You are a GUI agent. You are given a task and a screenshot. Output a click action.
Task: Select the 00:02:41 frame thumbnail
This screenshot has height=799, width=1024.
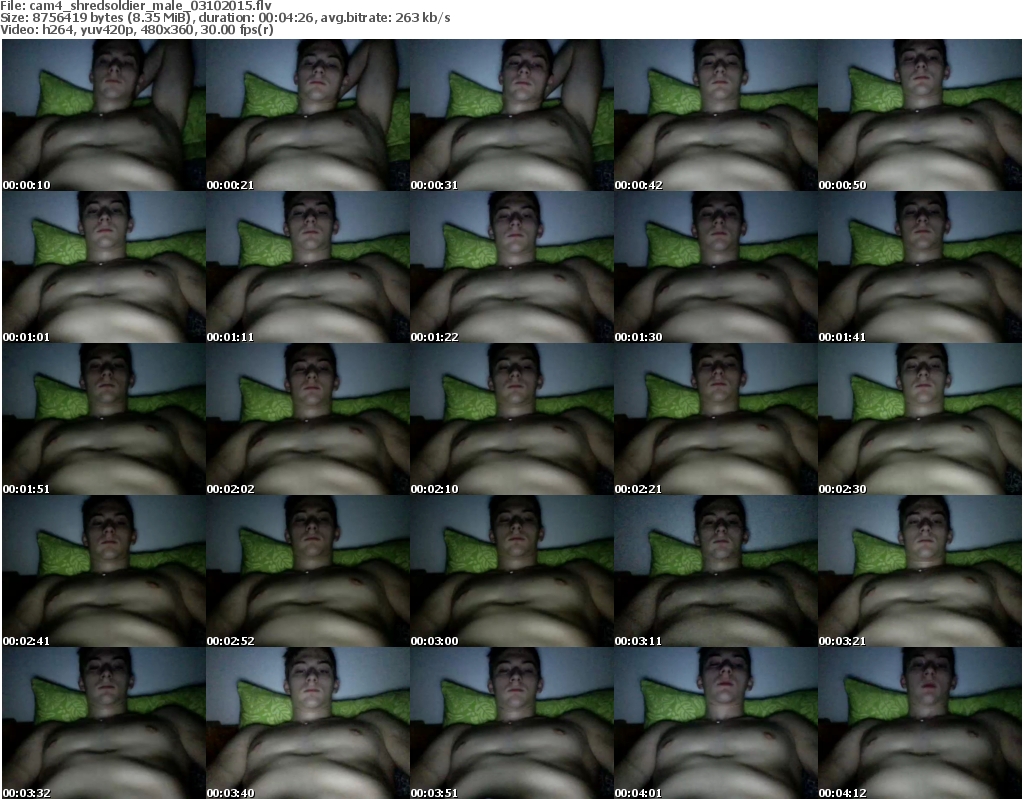coord(104,571)
